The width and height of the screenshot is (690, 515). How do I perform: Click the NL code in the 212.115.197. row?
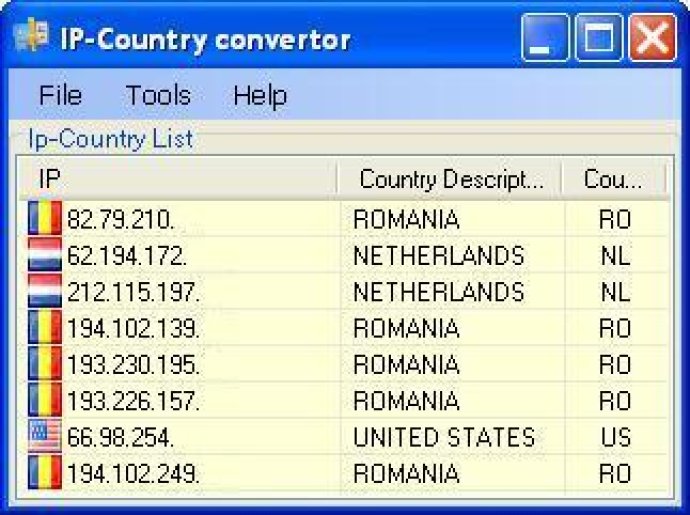click(x=616, y=292)
